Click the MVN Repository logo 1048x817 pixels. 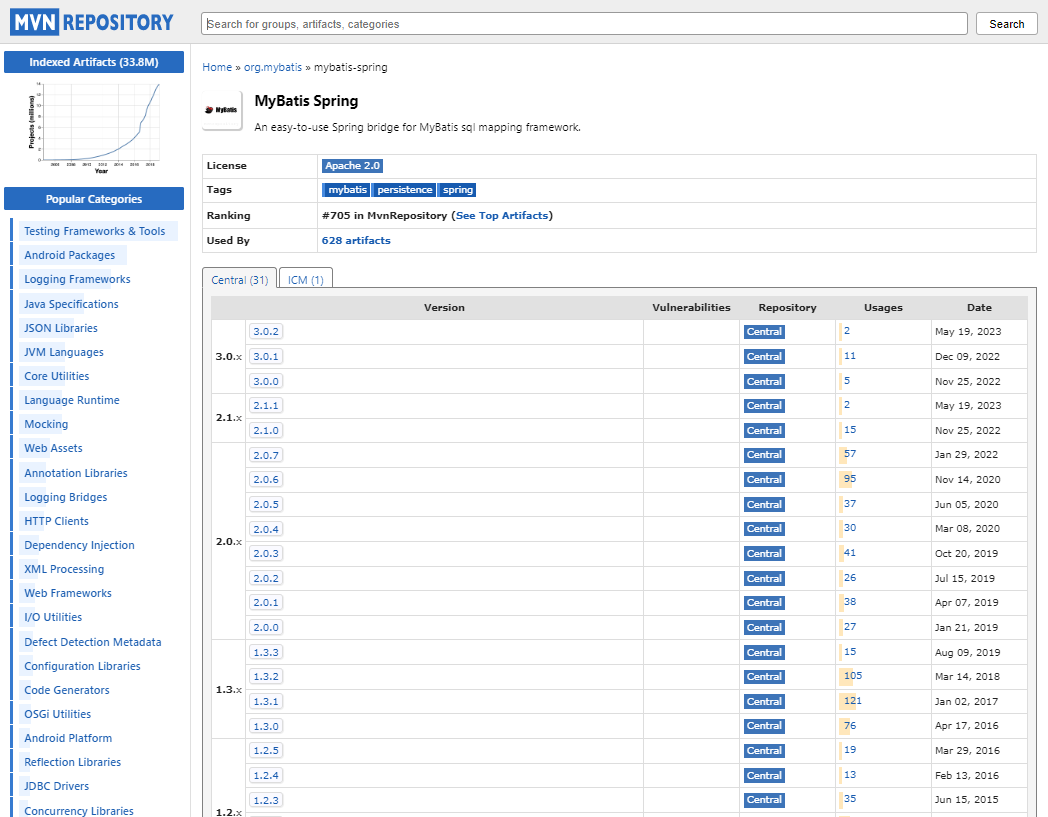click(92, 23)
